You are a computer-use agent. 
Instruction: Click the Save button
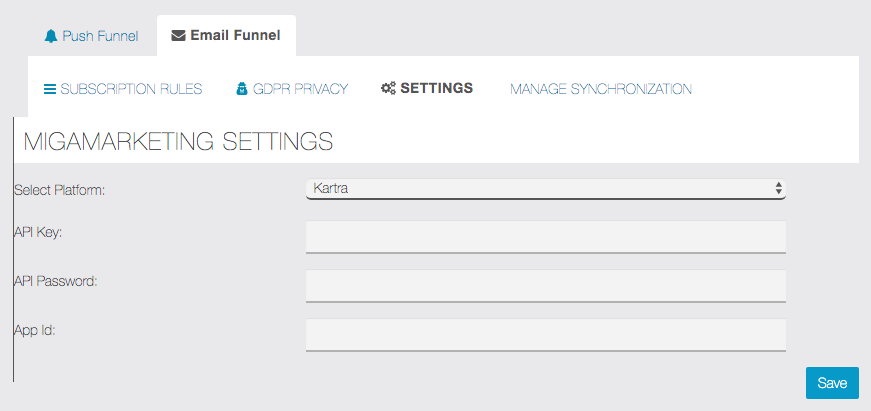coord(832,383)
